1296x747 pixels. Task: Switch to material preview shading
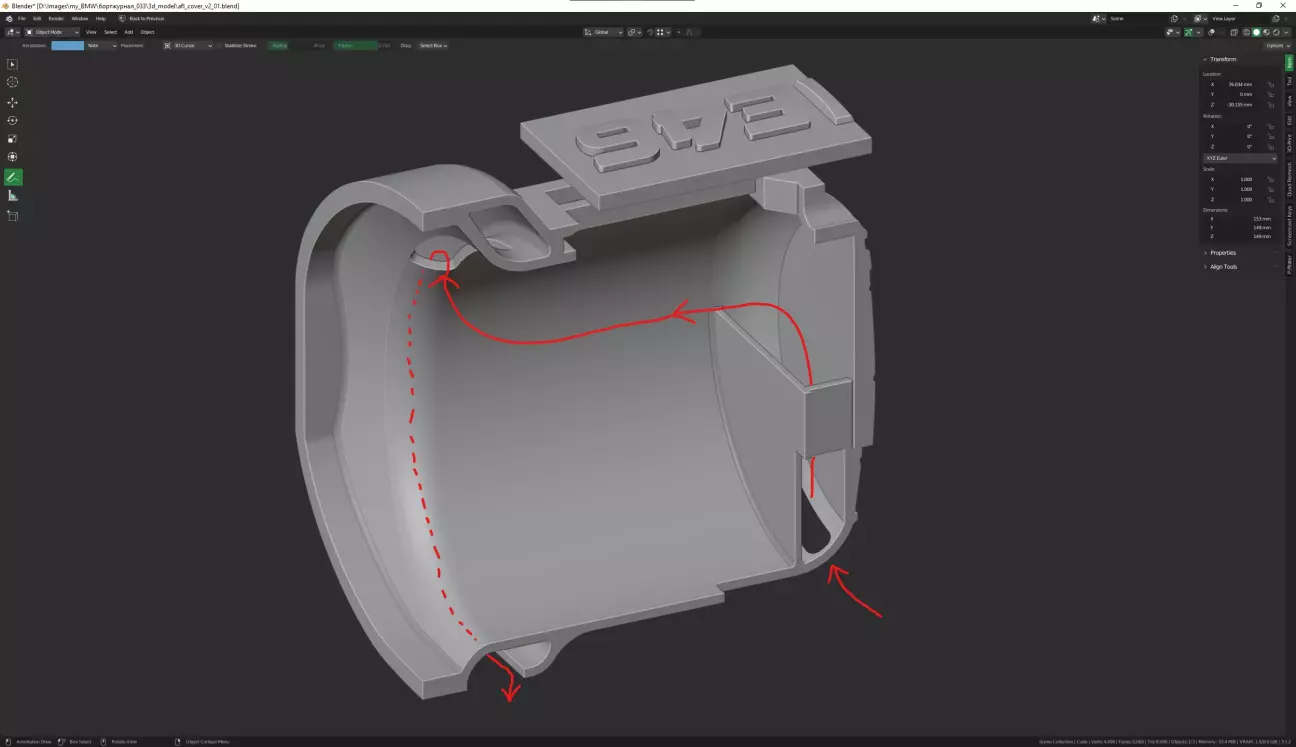coord(1266,32)
